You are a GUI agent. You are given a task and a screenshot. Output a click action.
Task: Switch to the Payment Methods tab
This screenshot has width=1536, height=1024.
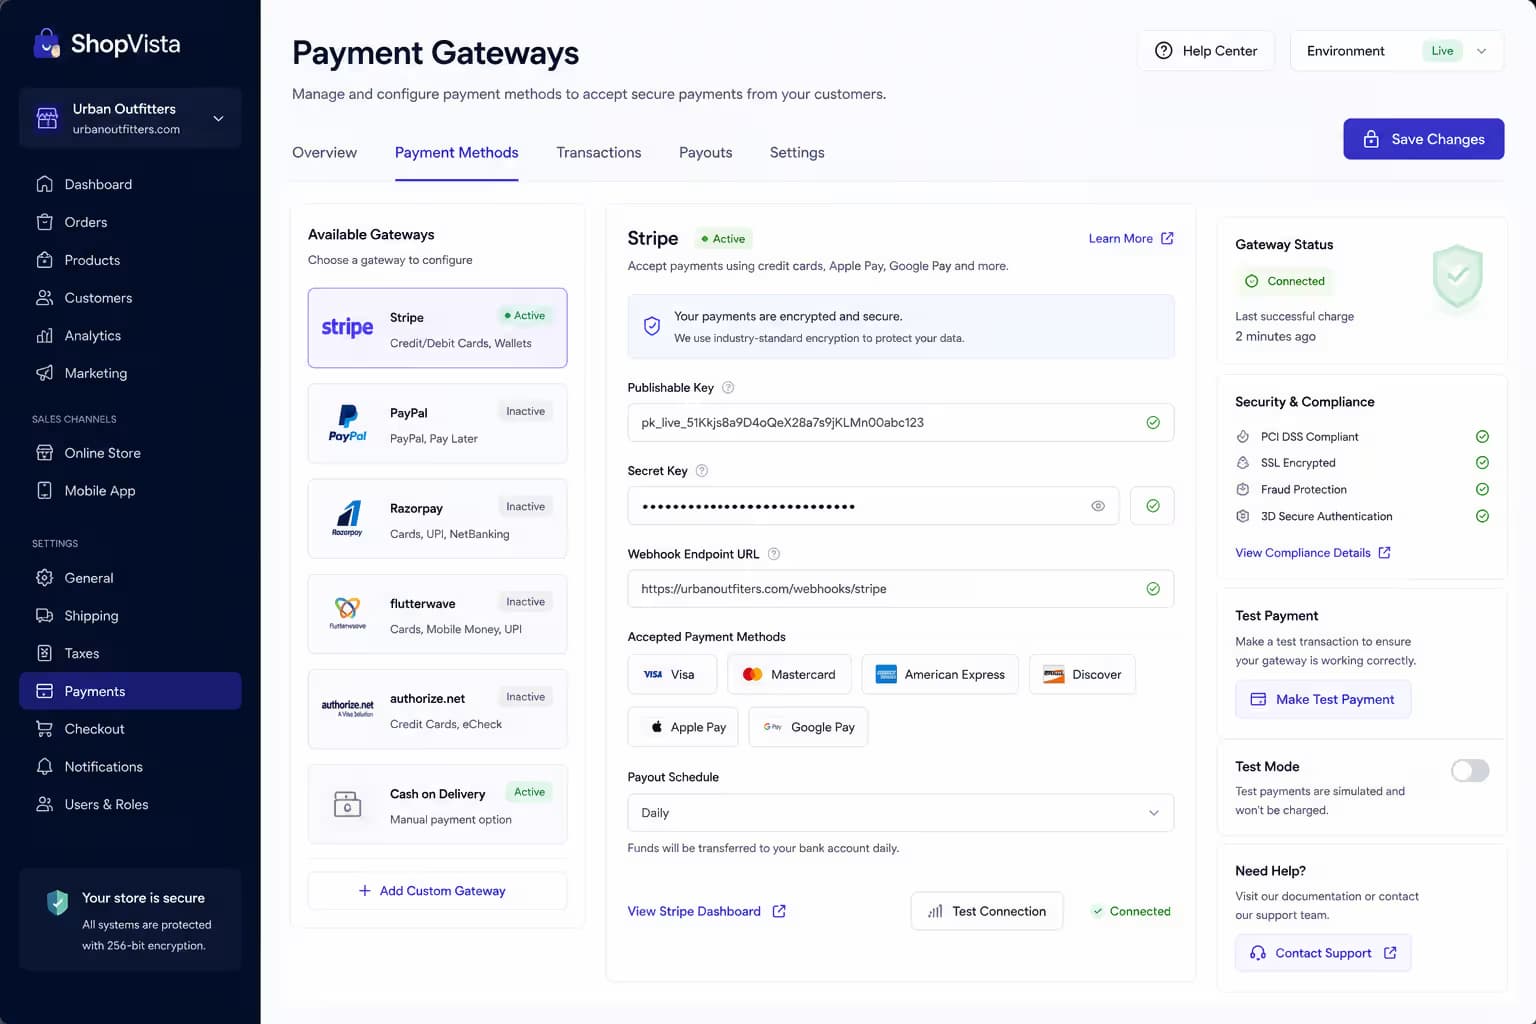pos(456,153)
